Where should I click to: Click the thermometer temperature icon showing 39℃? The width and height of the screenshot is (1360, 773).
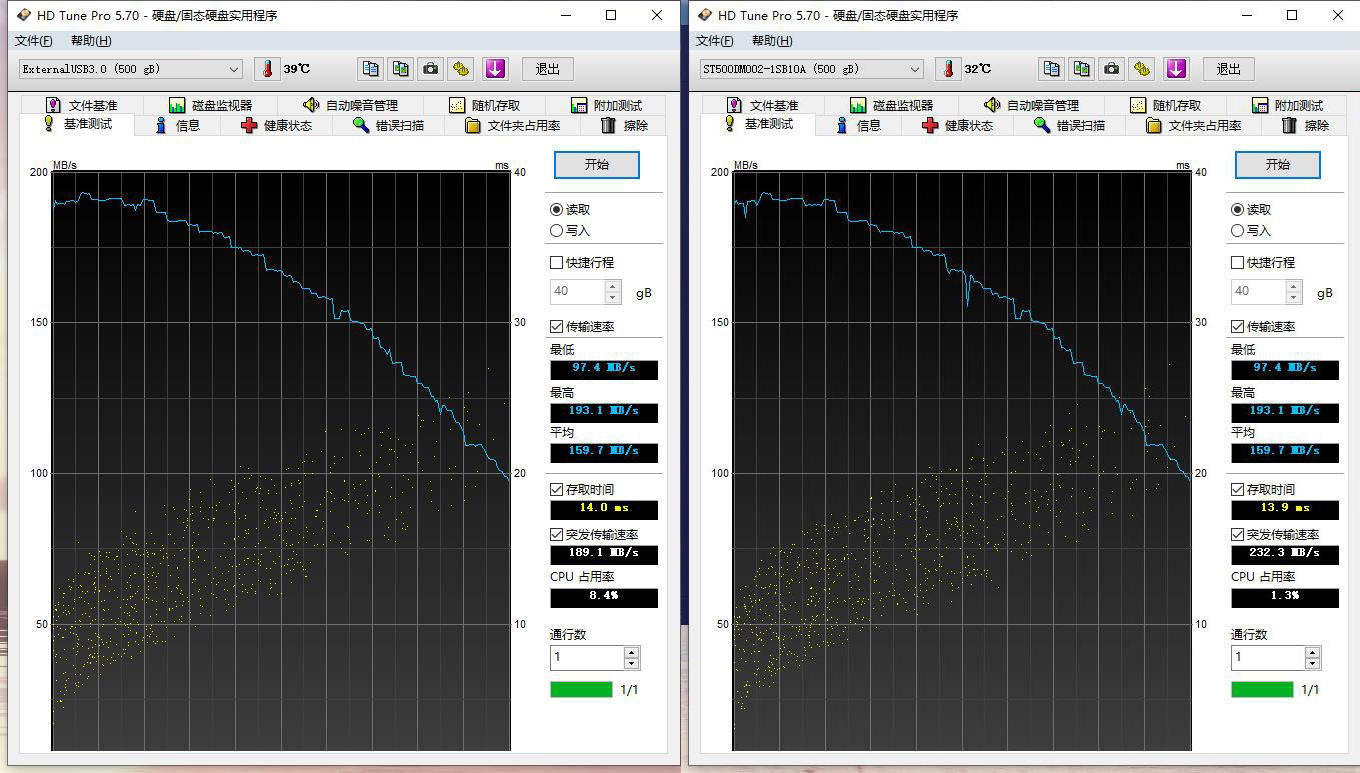267,69
